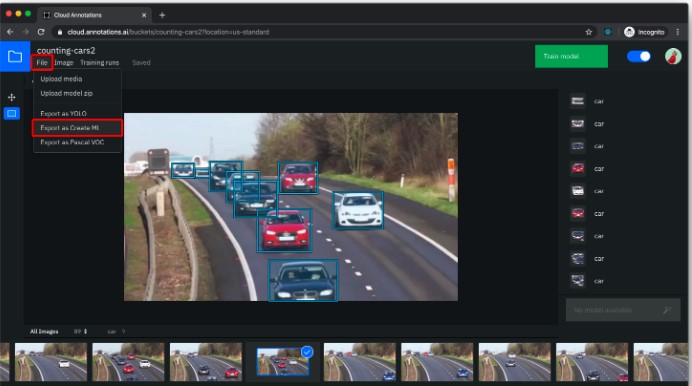The height and width of the screenshot is (386, 692).
Task: Click the browser address bar URL
Action: pos(168,32)
